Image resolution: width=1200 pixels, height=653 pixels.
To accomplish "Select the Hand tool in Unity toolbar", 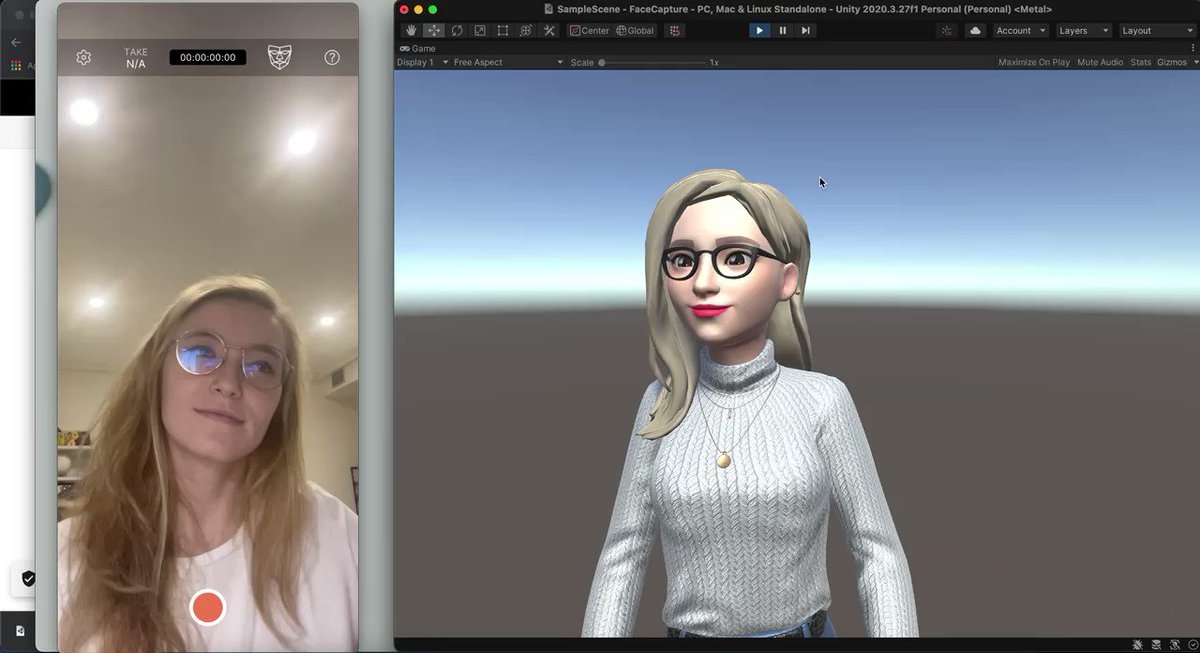I will (411, 31).
